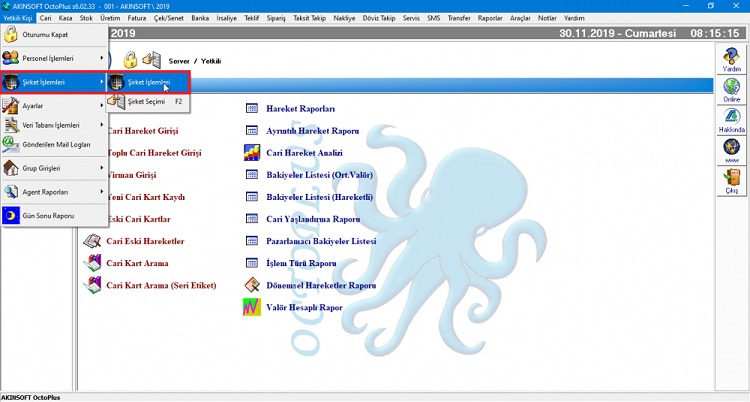Click the Çıkış exit icon
This screenshot has height=402, width=750.
tap(732, 181)
